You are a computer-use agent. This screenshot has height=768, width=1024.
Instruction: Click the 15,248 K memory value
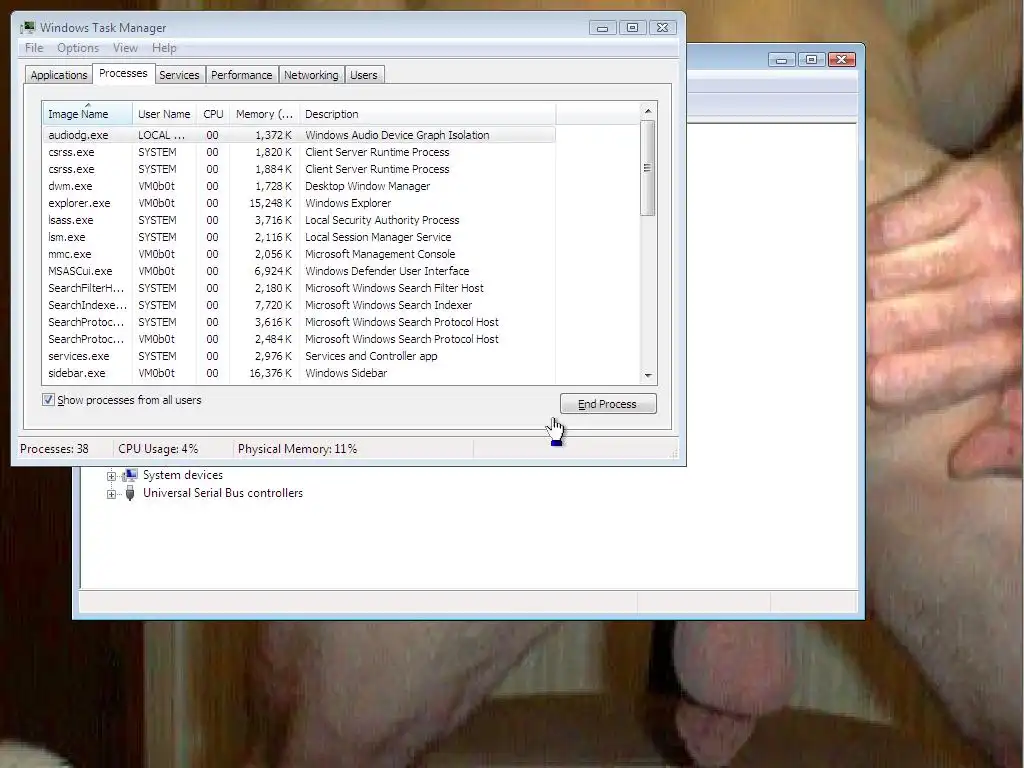click(270, 203)
